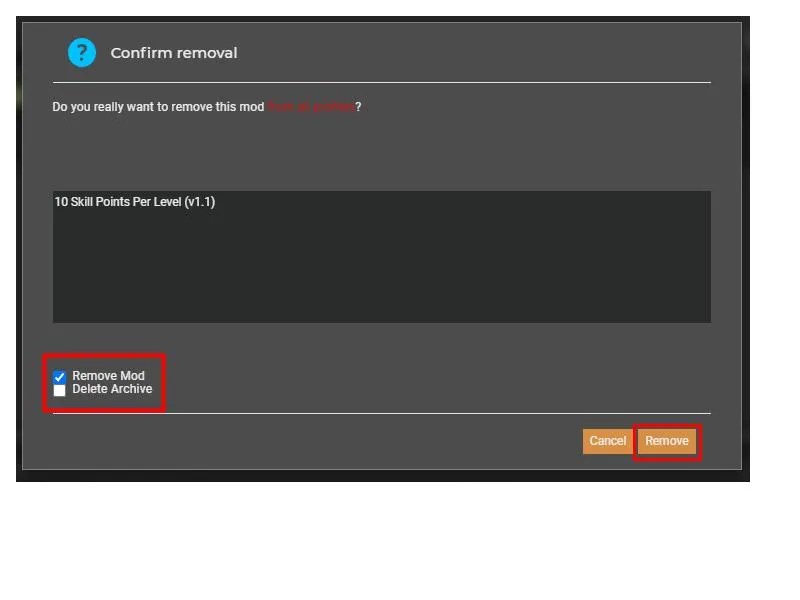The image size is (800, 600).
Task: Click the 'Do you really want to remove' message
Action: [207, 107]
